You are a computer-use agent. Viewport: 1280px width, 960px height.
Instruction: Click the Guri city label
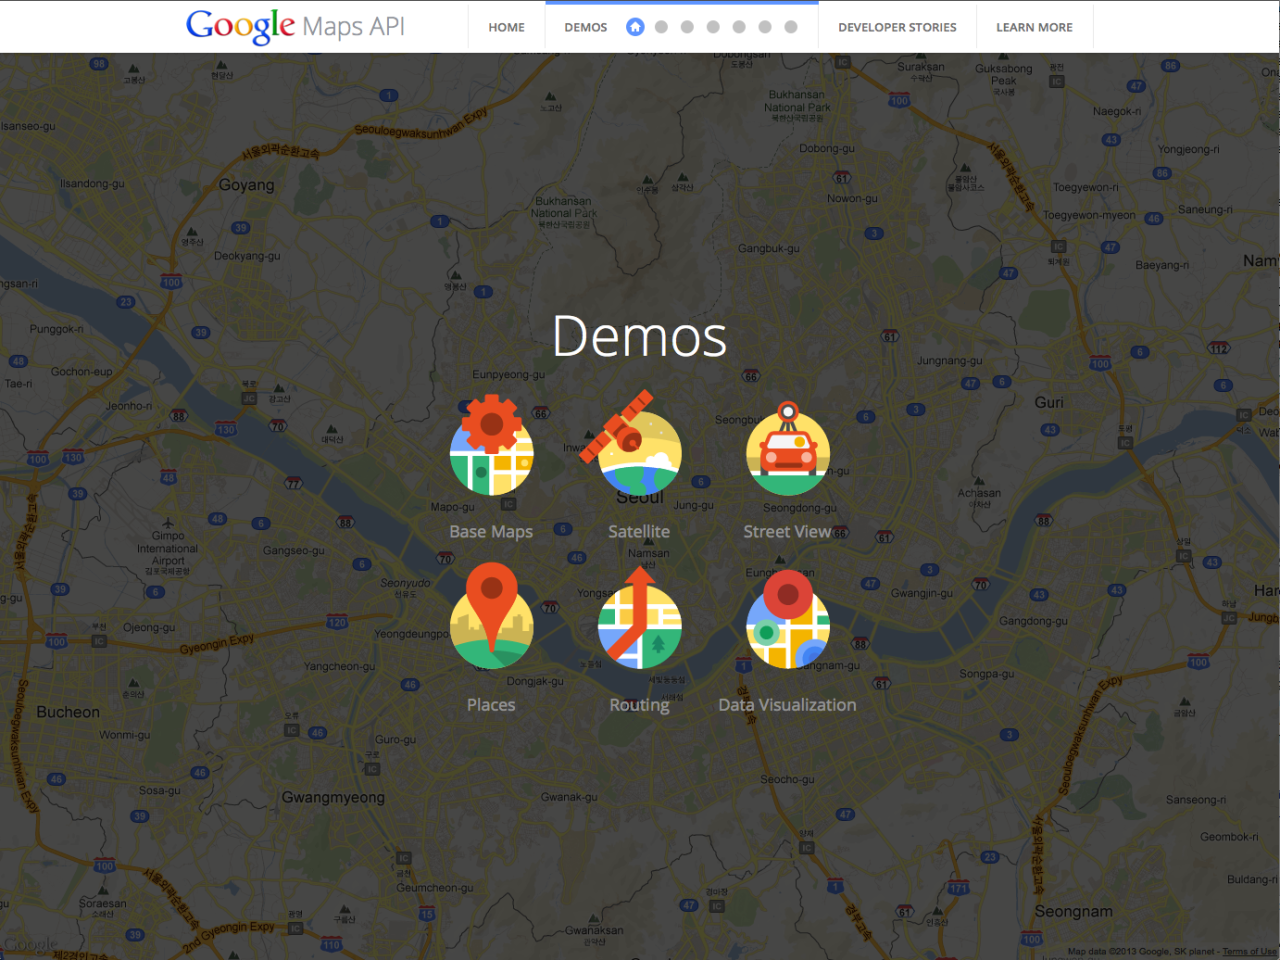point(1049,402)
